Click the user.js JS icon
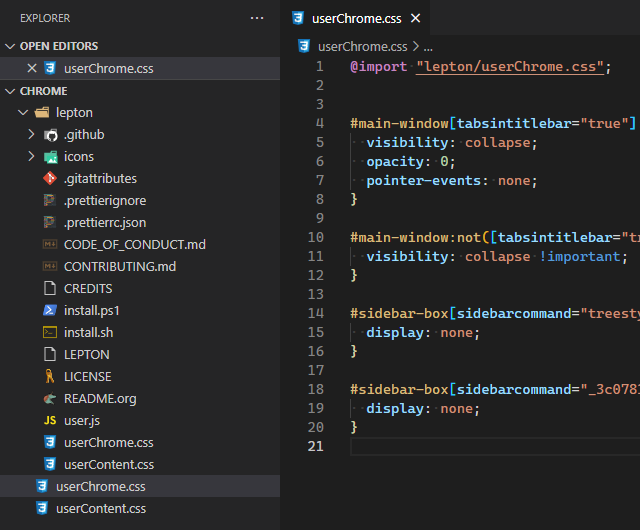640x530 pixels. pos(50,421)
